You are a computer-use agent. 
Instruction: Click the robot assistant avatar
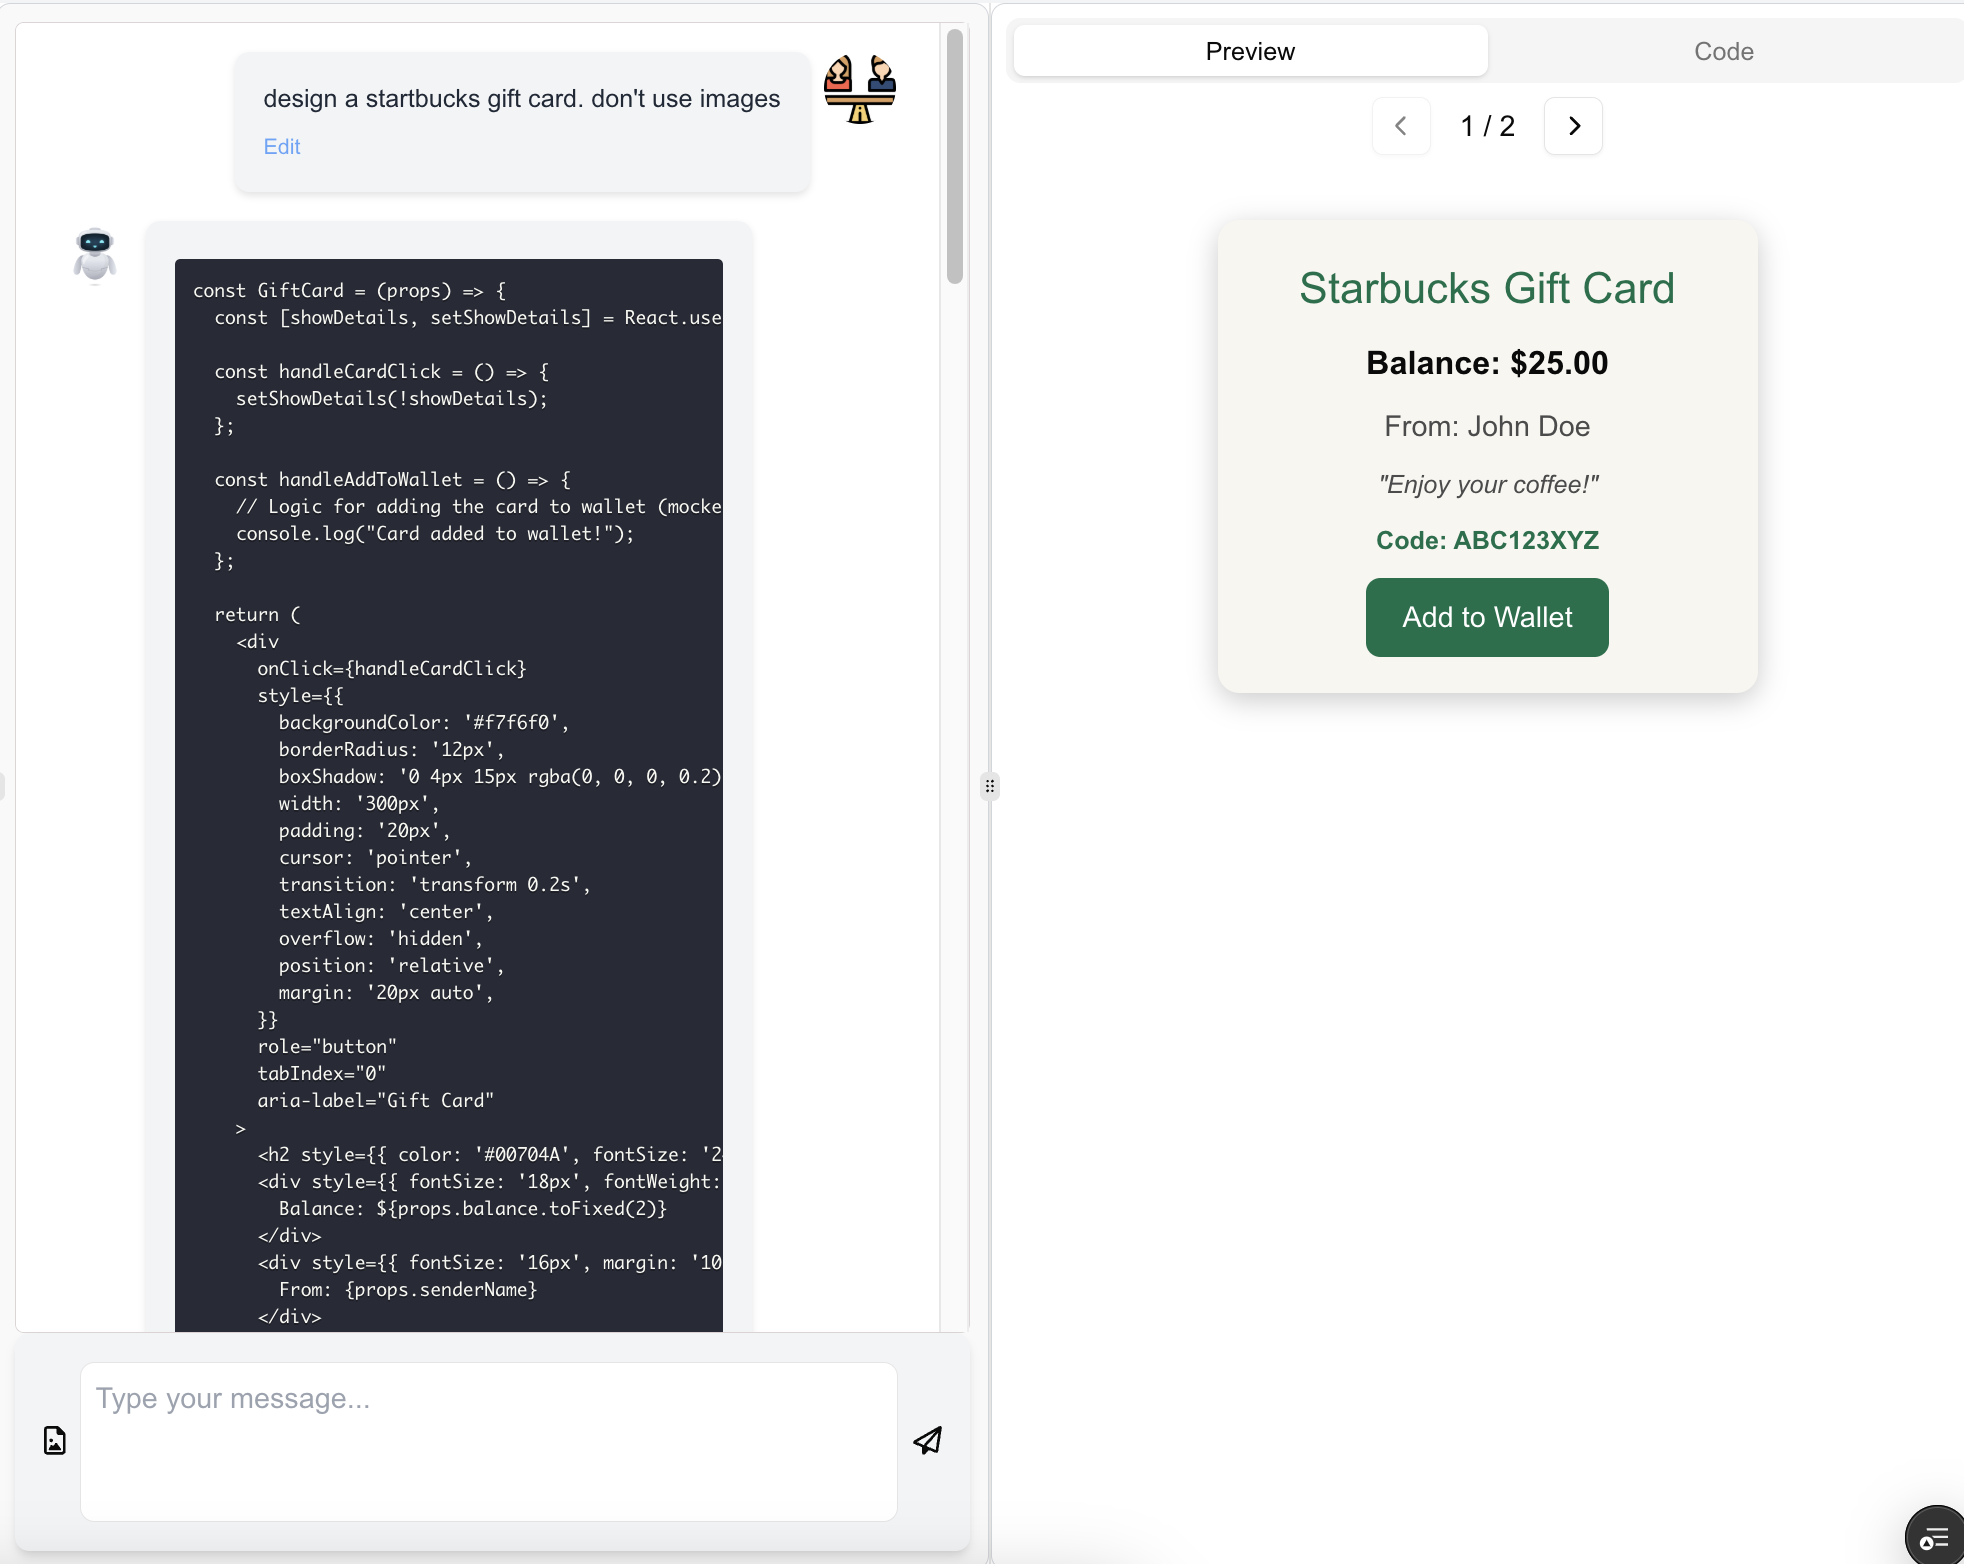pyautogui.click(x=95, y=255)
